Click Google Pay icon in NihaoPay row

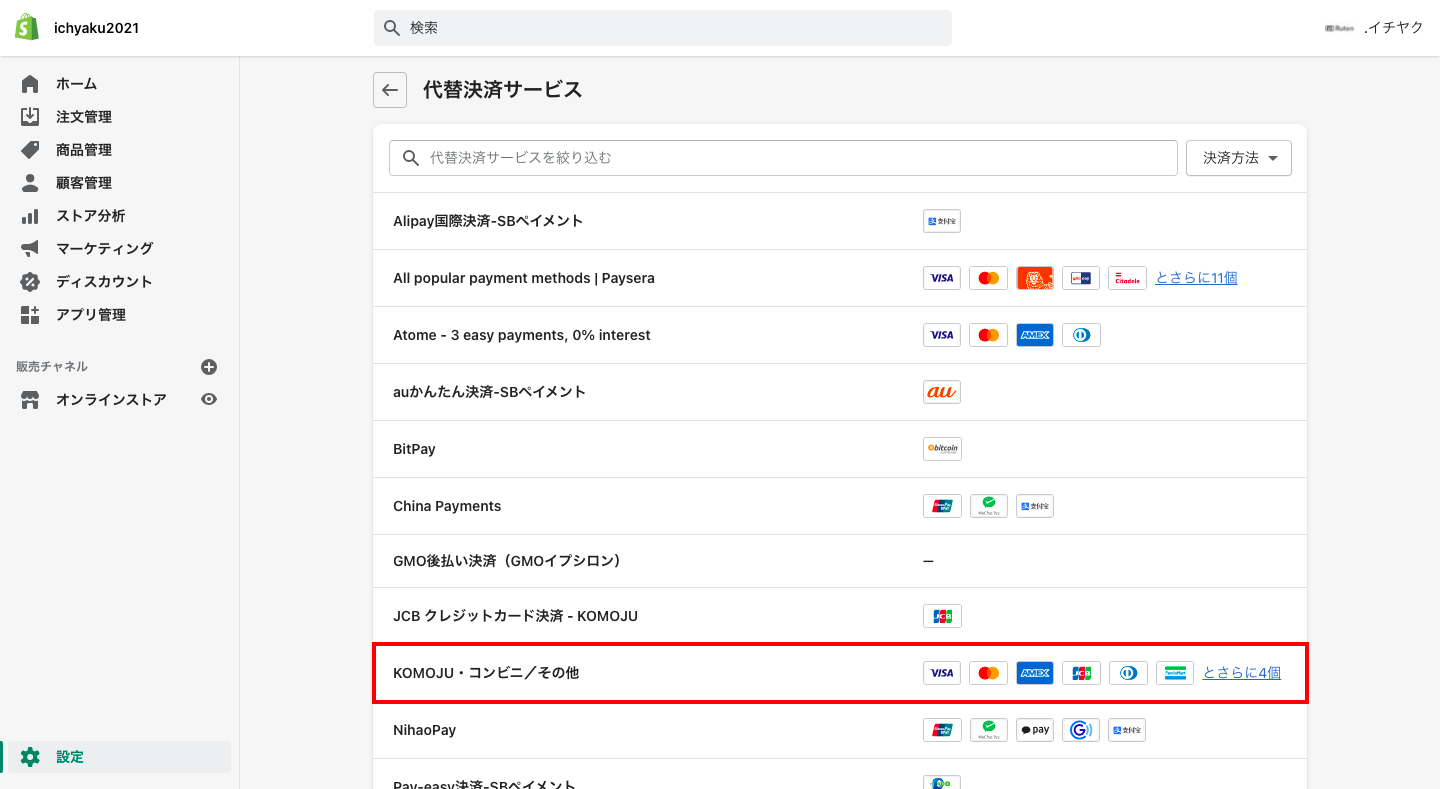(1081, 730)
